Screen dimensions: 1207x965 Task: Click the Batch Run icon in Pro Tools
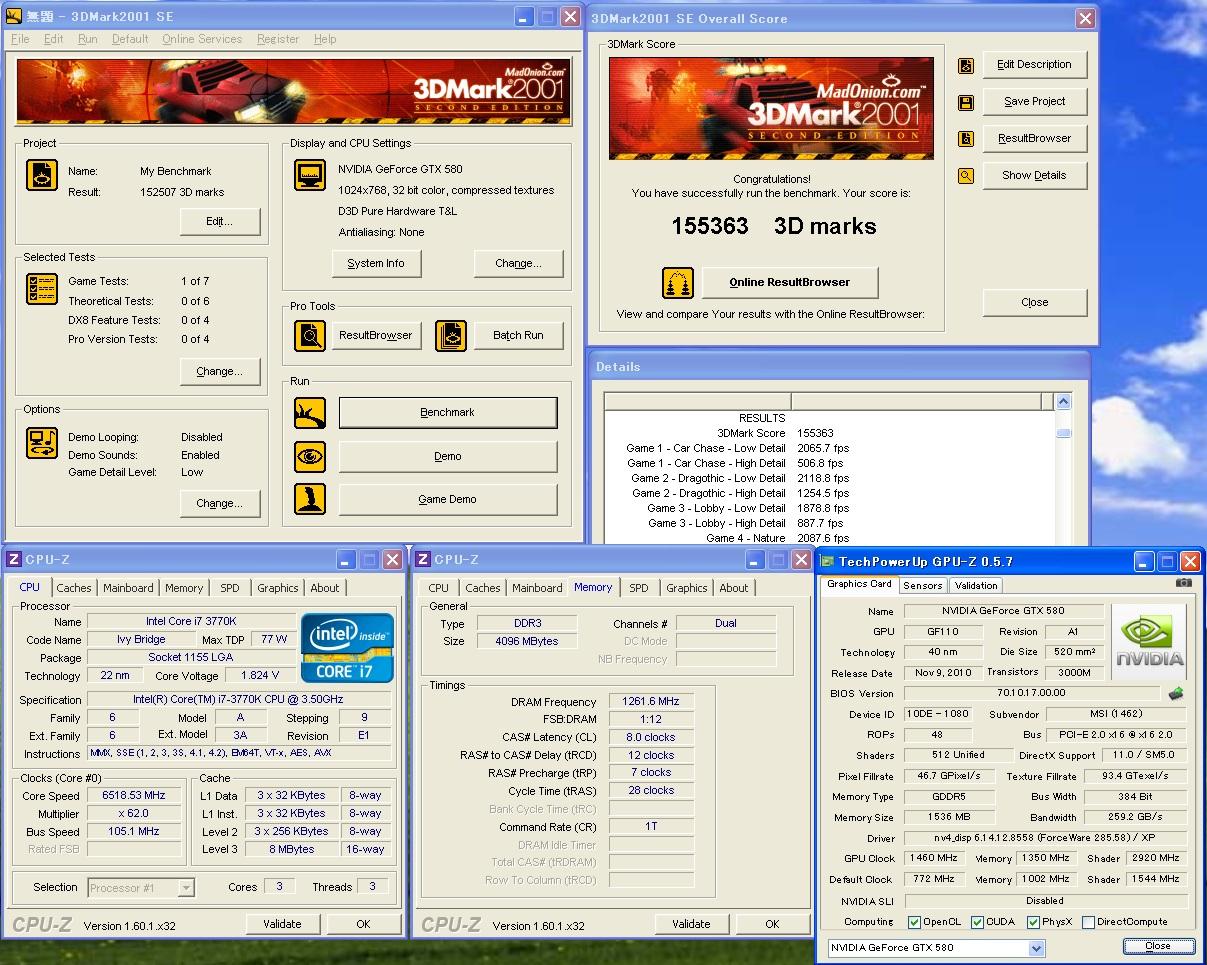click(451, 336)
